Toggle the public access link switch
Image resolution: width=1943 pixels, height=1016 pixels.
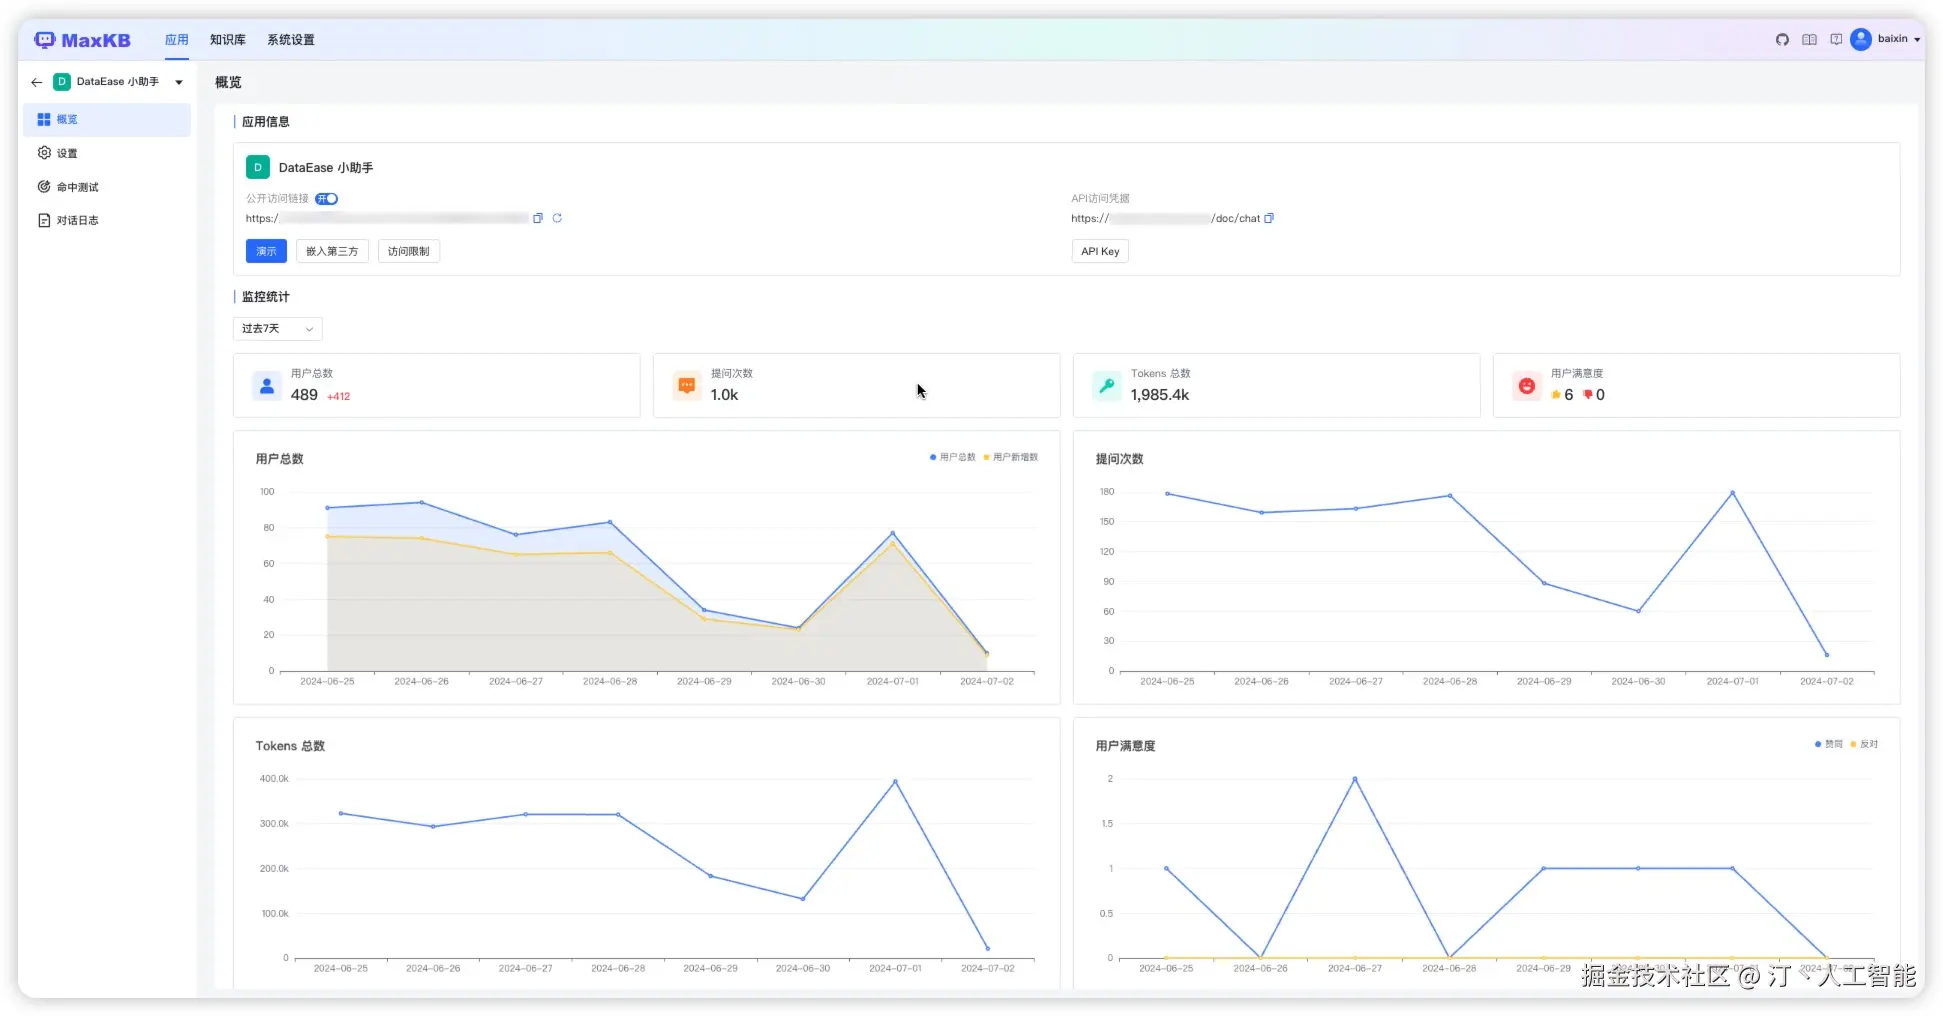point(327,199)
